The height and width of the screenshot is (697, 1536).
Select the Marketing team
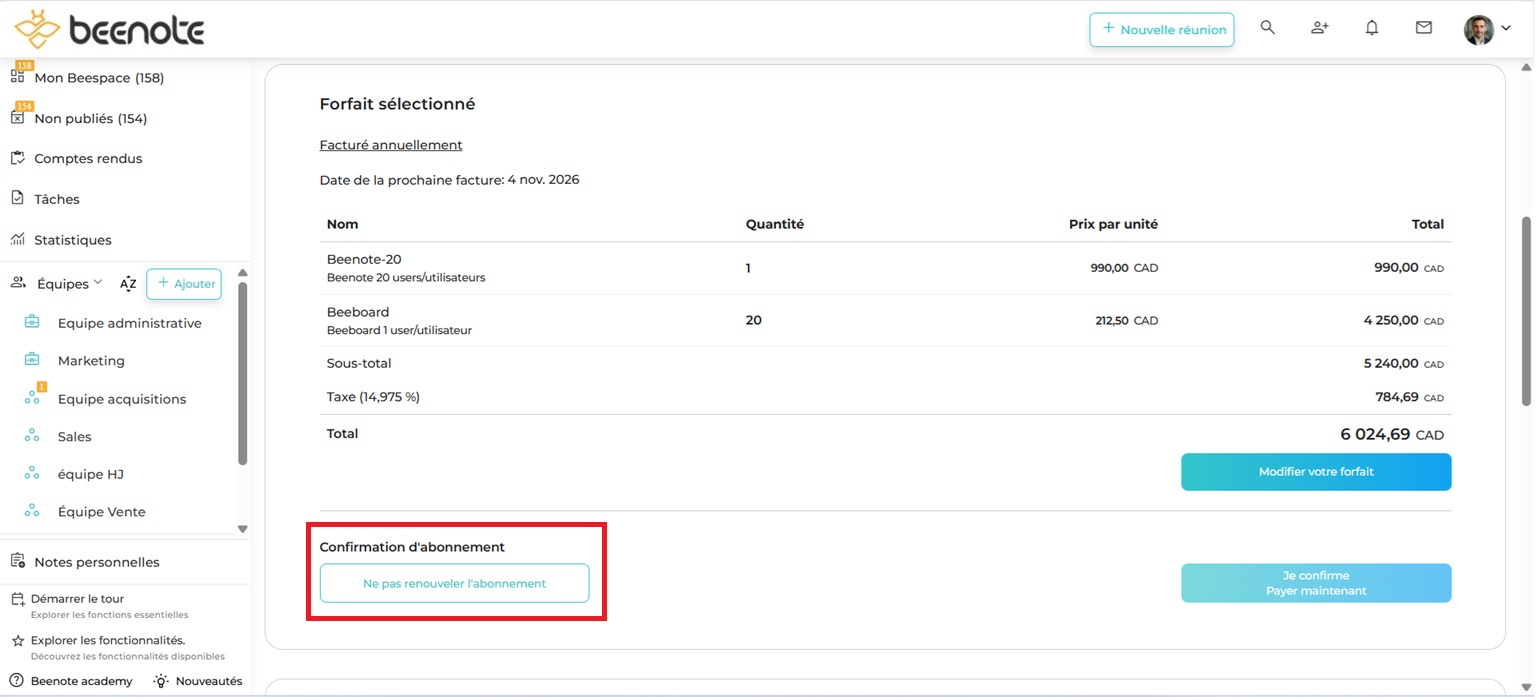click(91, 361)
